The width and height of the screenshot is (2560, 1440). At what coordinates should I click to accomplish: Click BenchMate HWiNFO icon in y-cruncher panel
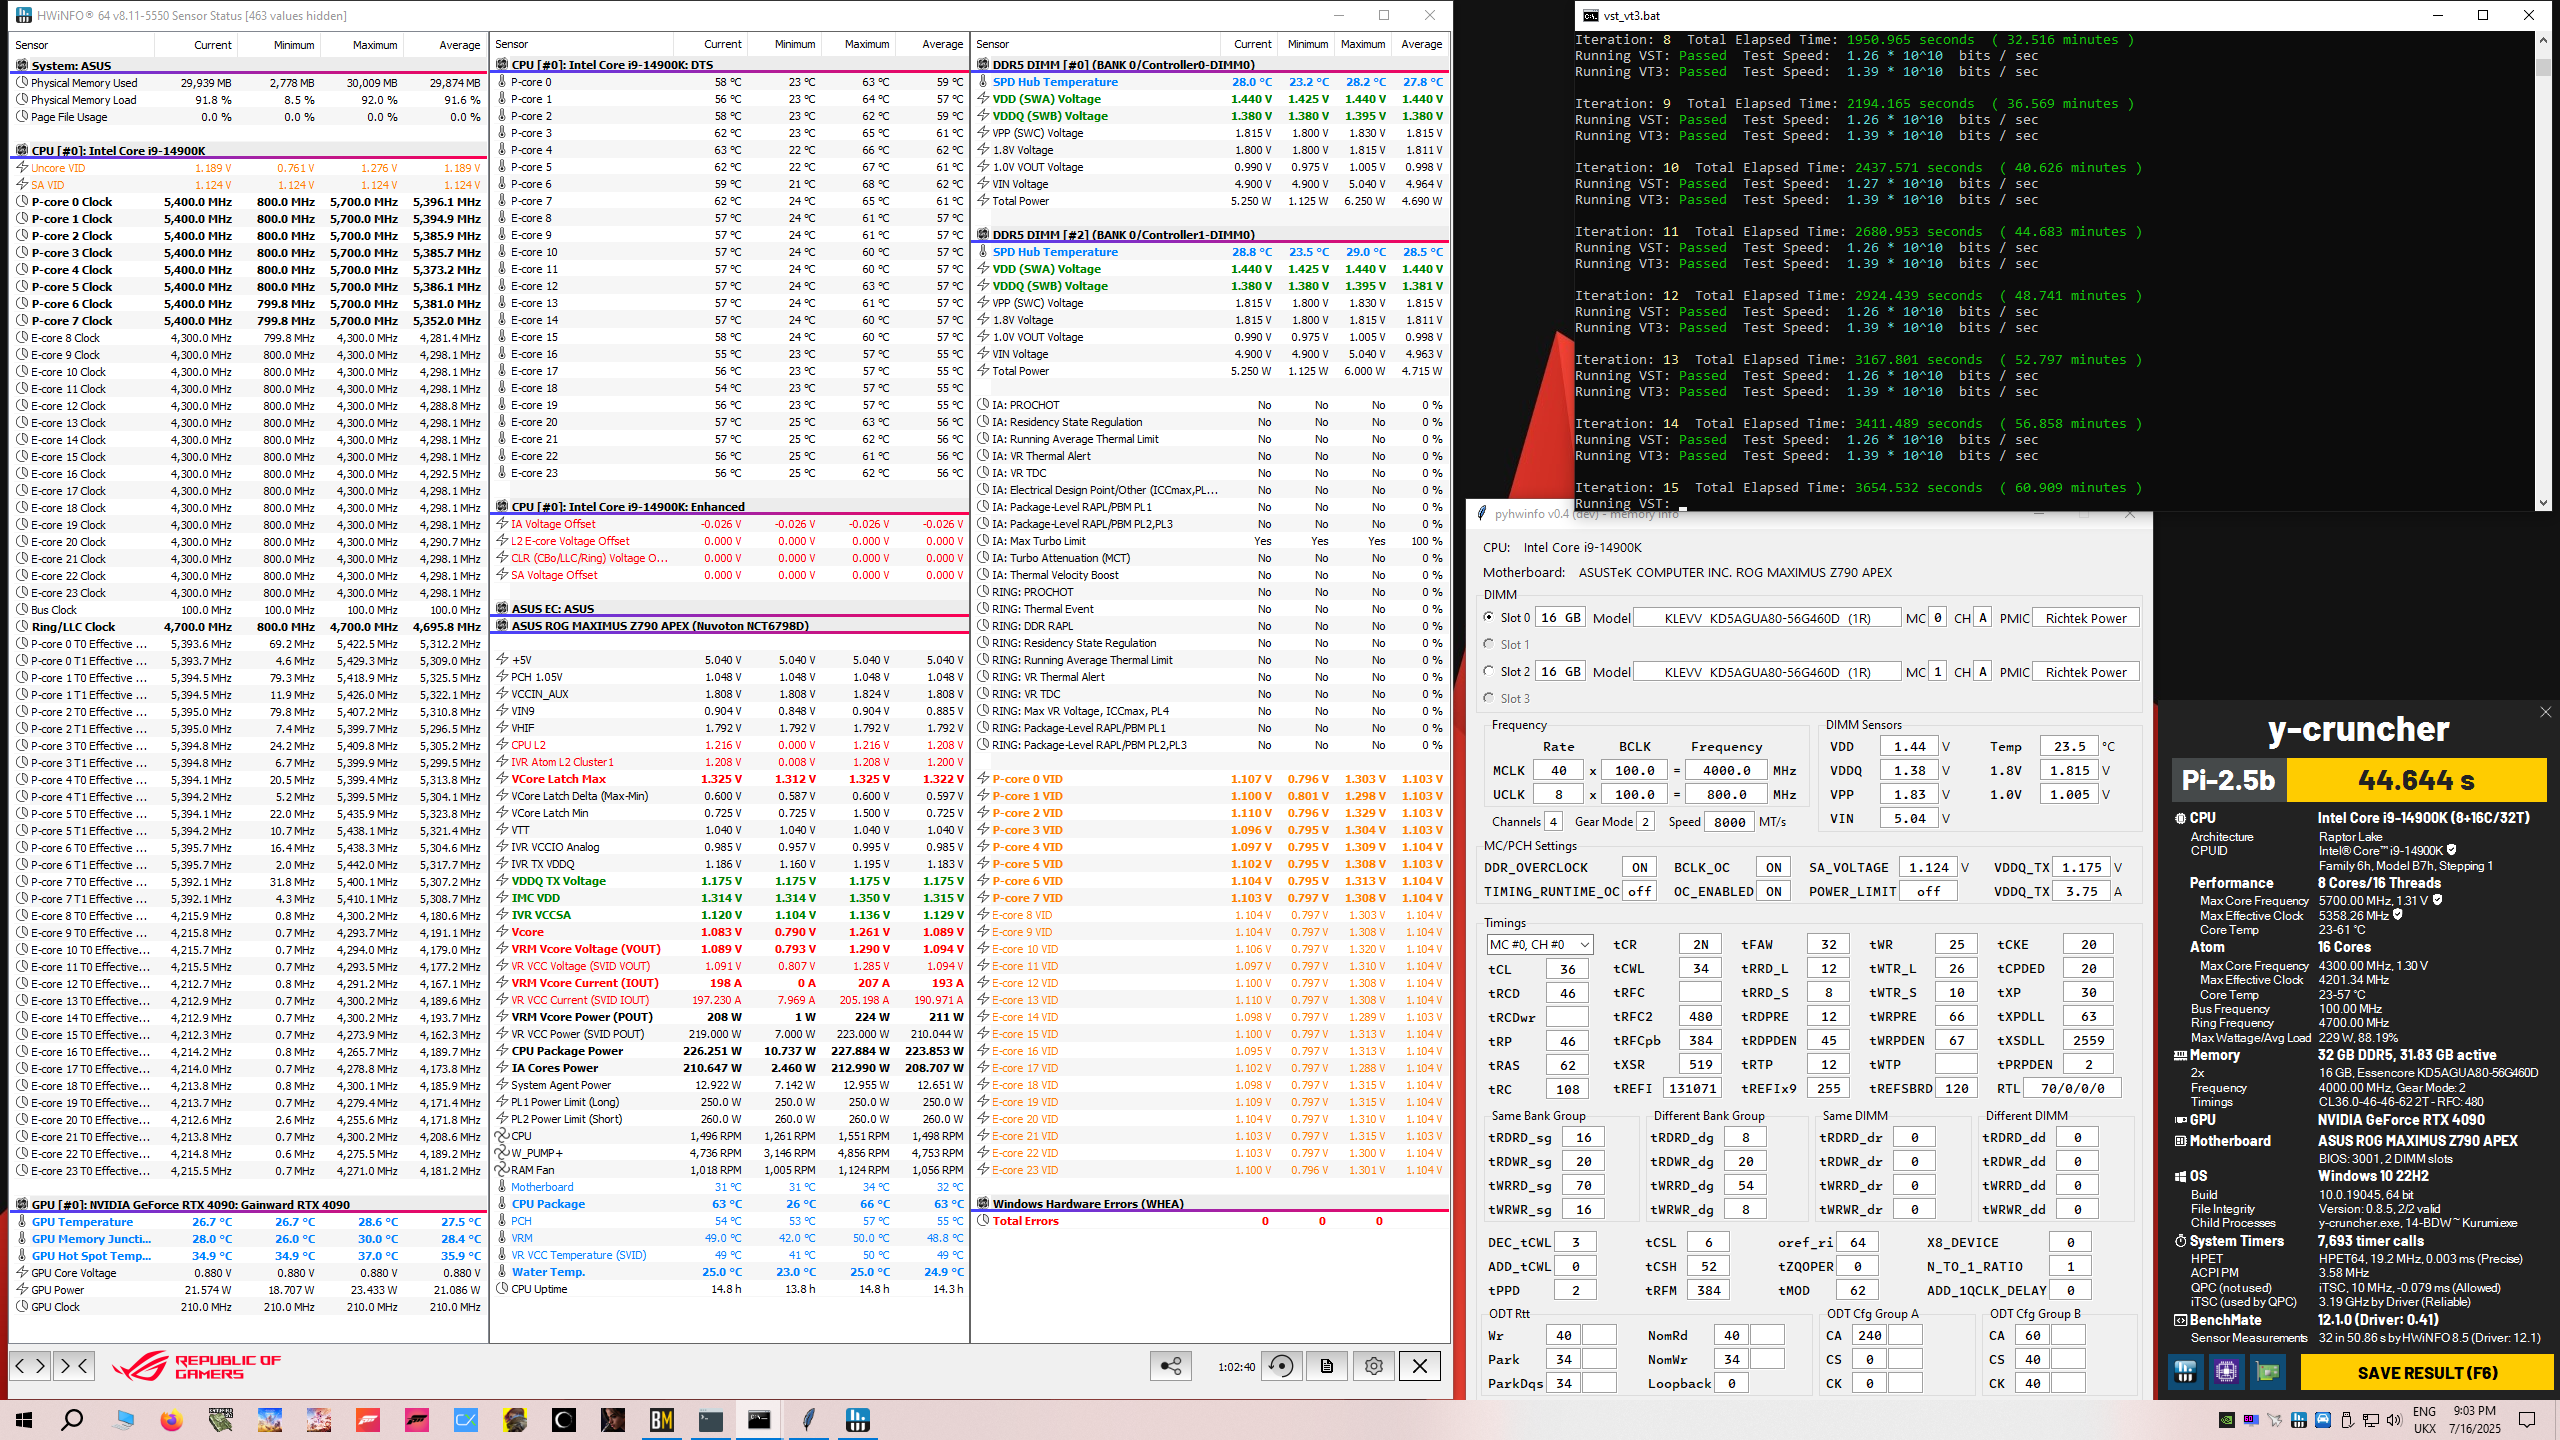(x=2185, y=1372)
